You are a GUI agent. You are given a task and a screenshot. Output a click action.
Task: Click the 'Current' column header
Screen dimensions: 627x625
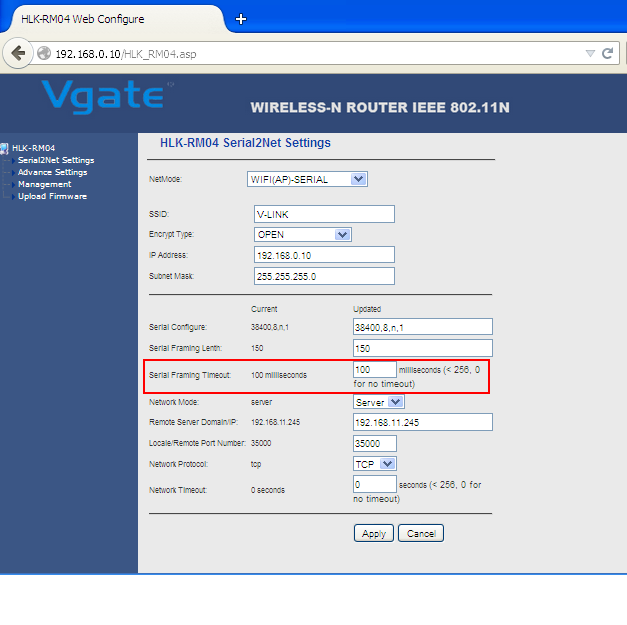coord(264,309)
